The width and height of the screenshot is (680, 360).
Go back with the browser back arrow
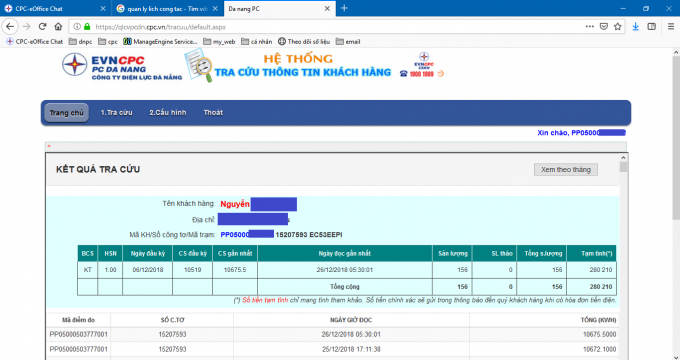click(10, 26)
